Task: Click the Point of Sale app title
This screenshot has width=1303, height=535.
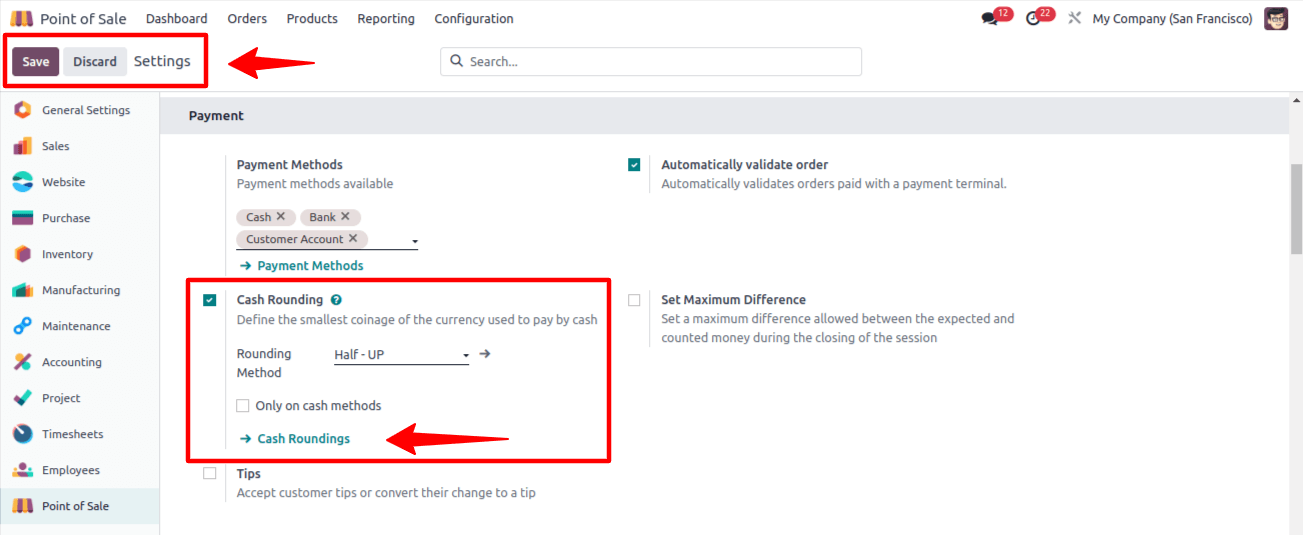Action: point(83,19)
